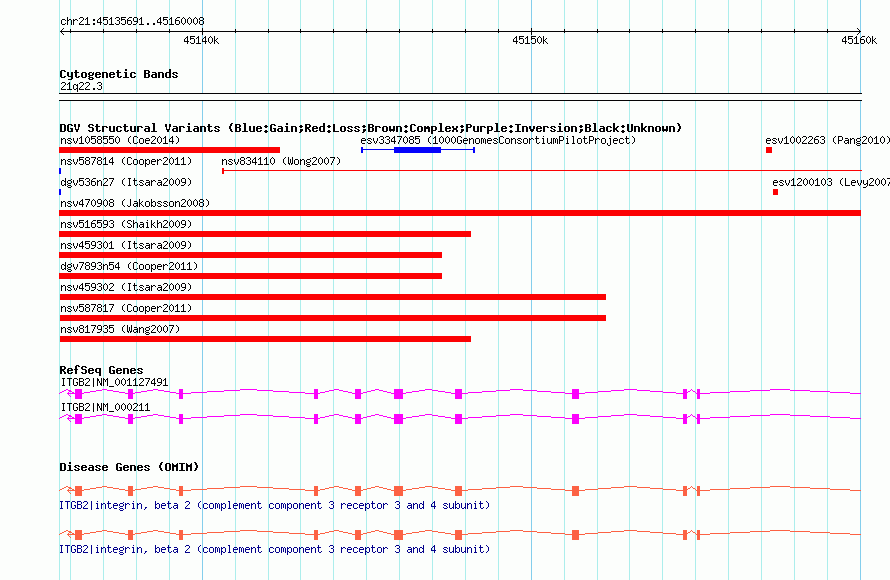This screenshot has width=890, height=580.
Task: Open the nsv470908 (Jakobsson2008) variant label
Action: pos(135,203)
